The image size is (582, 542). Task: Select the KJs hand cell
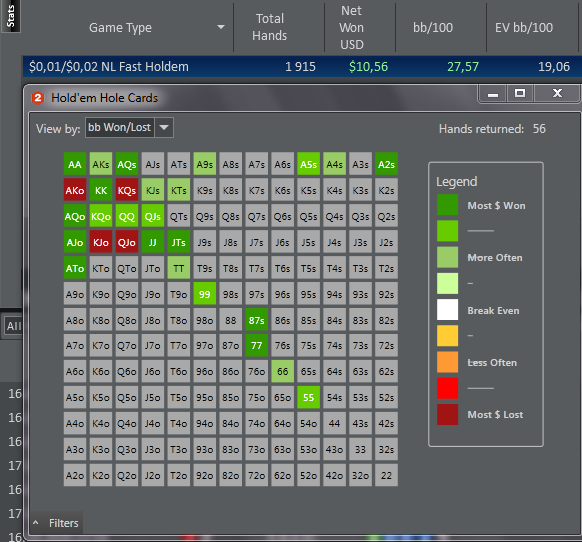coord(153,190)
